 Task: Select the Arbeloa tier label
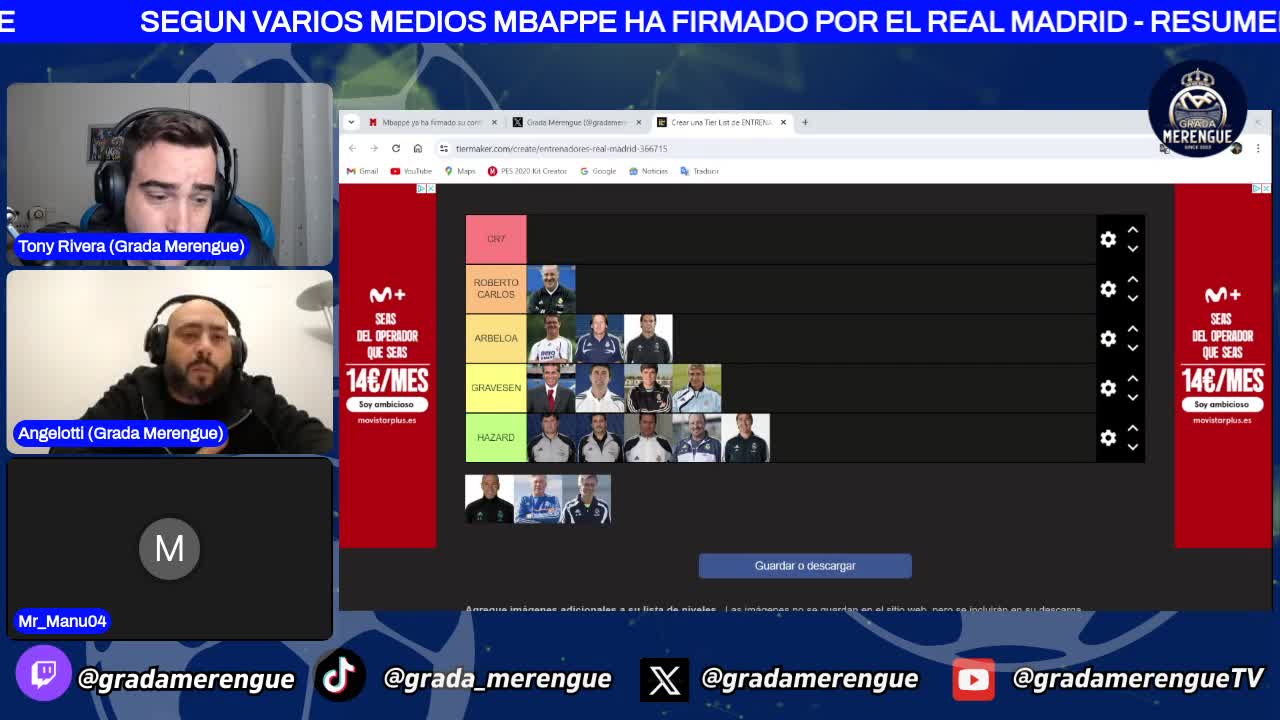(496, 338)
